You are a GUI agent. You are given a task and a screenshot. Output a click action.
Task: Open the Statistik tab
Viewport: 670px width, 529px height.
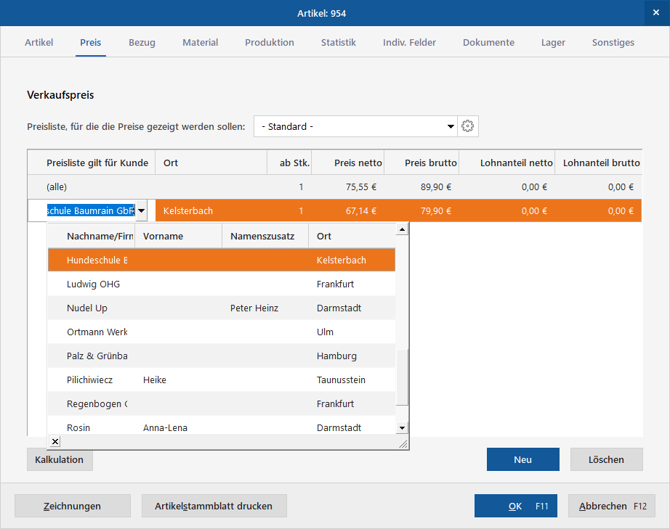point(338,42)
